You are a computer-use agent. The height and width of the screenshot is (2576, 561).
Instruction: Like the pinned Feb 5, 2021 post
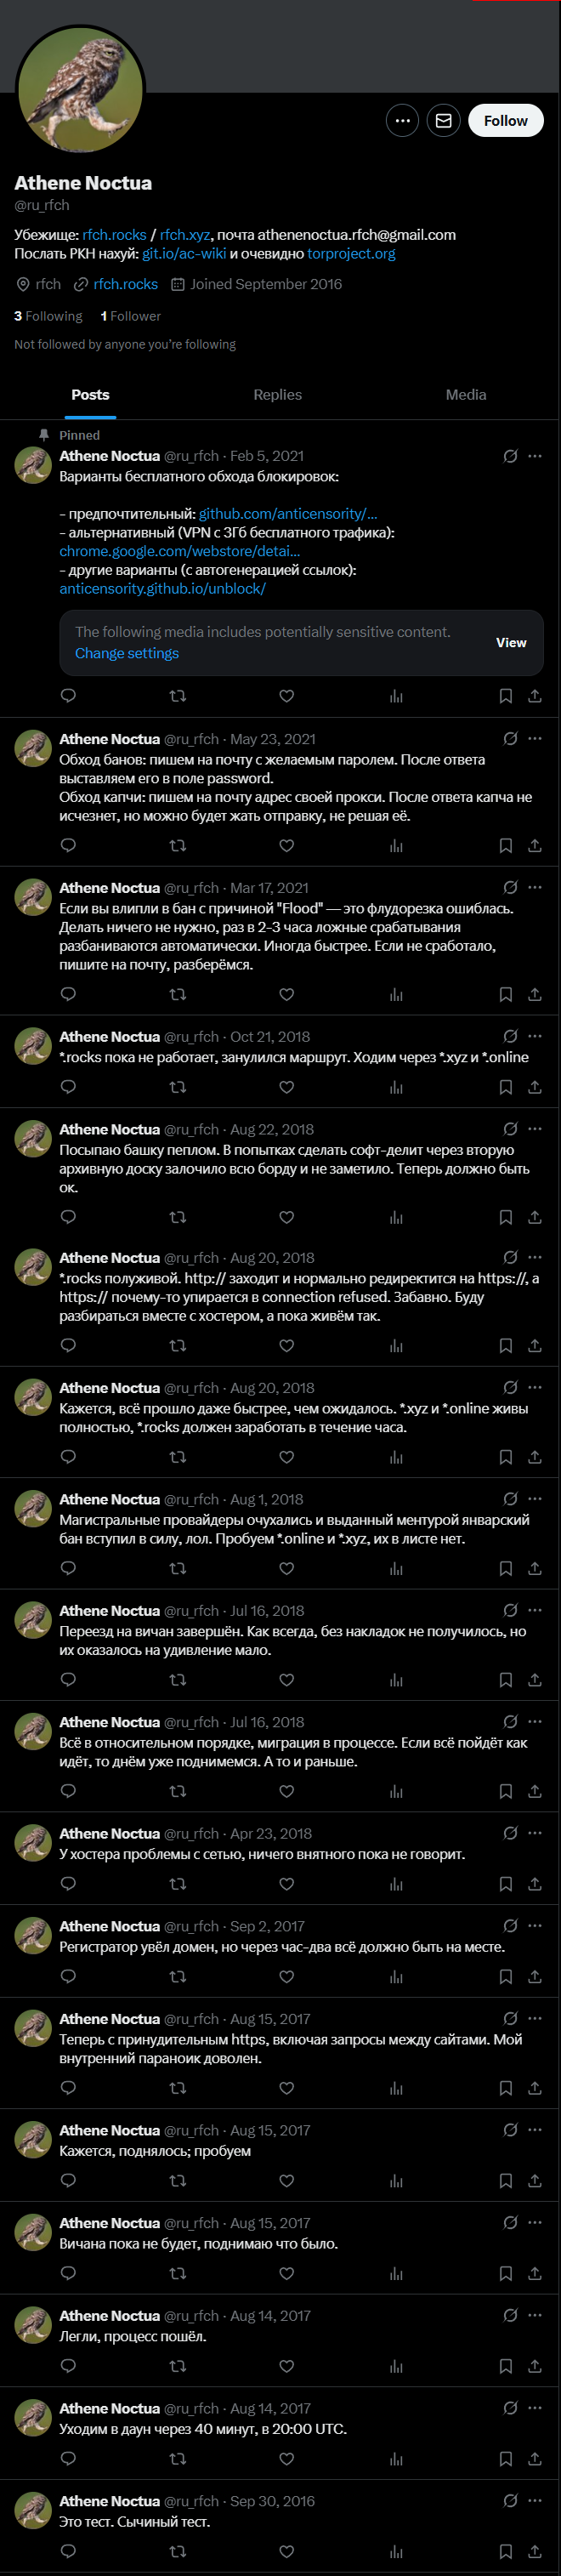click(x=286, y=696)
